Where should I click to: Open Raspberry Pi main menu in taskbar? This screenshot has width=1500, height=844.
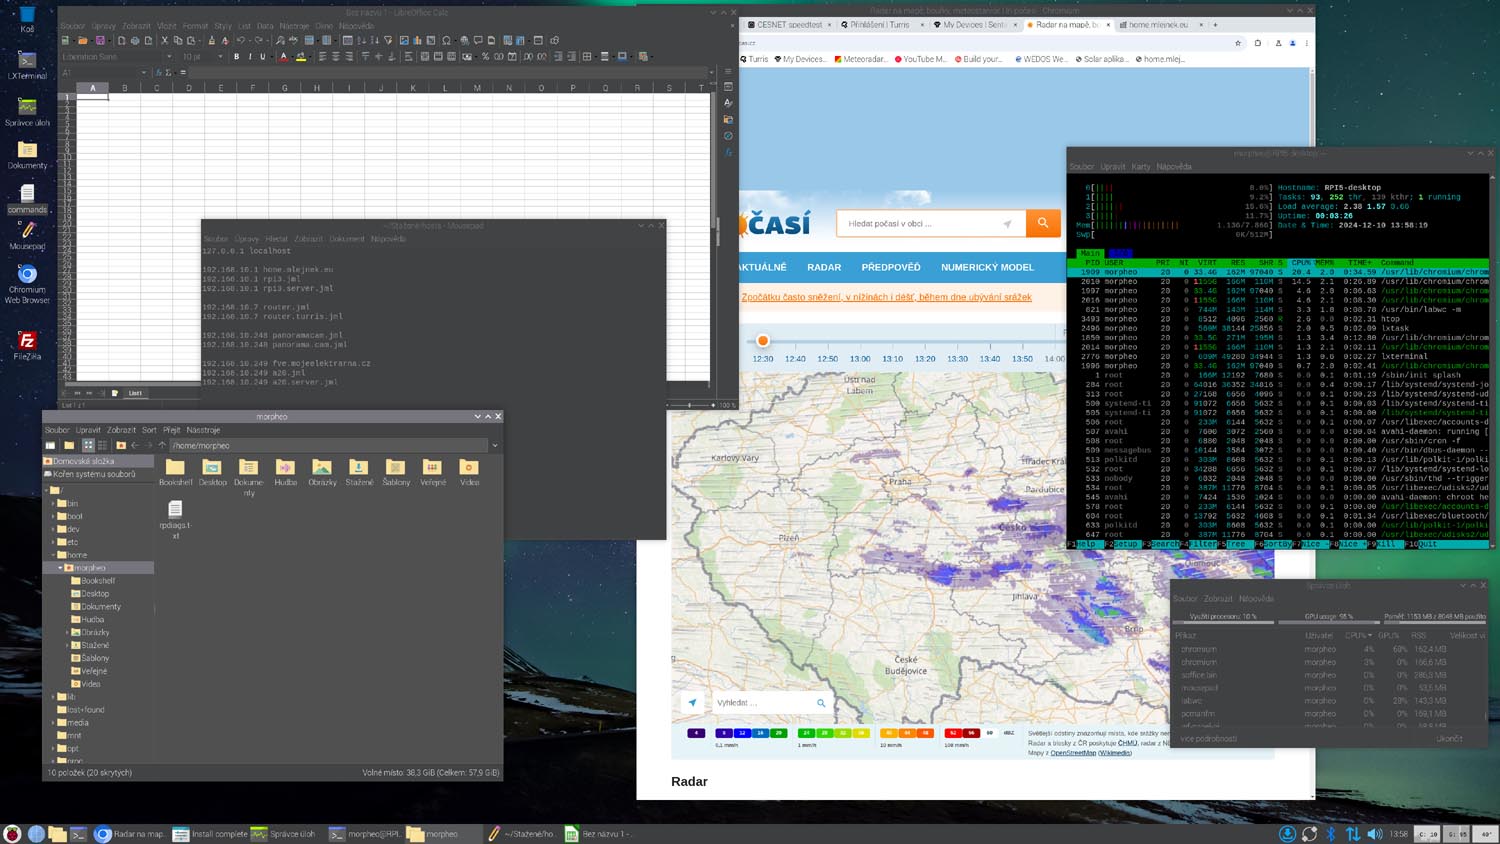pos(12,834)
